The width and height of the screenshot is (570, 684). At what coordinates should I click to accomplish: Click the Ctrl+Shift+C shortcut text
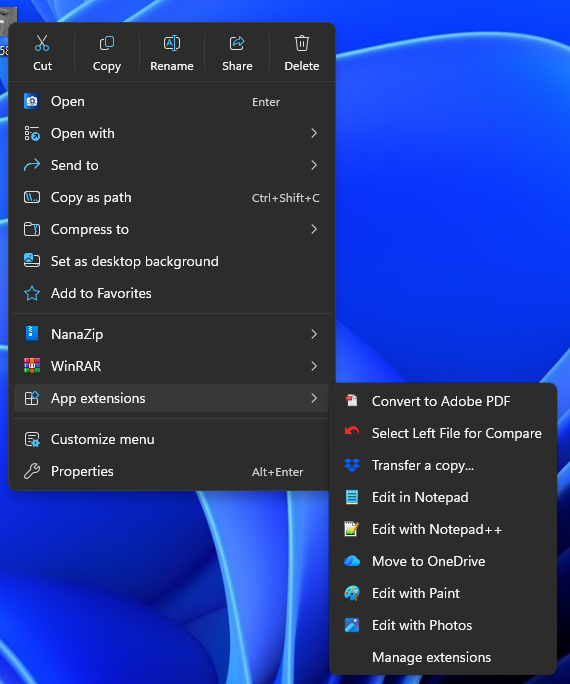pyautogui.click(x=286, y=198)
